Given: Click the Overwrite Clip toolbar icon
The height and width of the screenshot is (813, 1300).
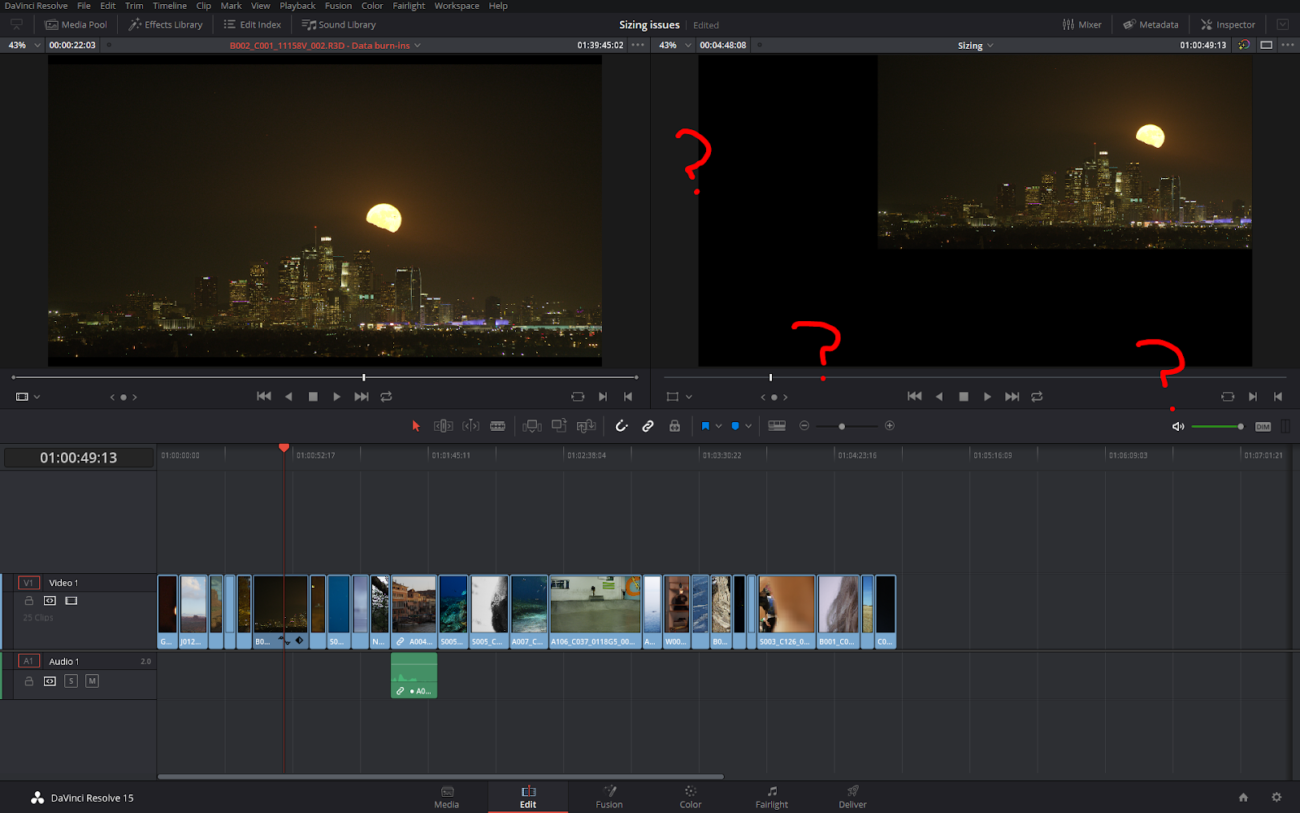Looking at the screenshot, I should point(559,426).
